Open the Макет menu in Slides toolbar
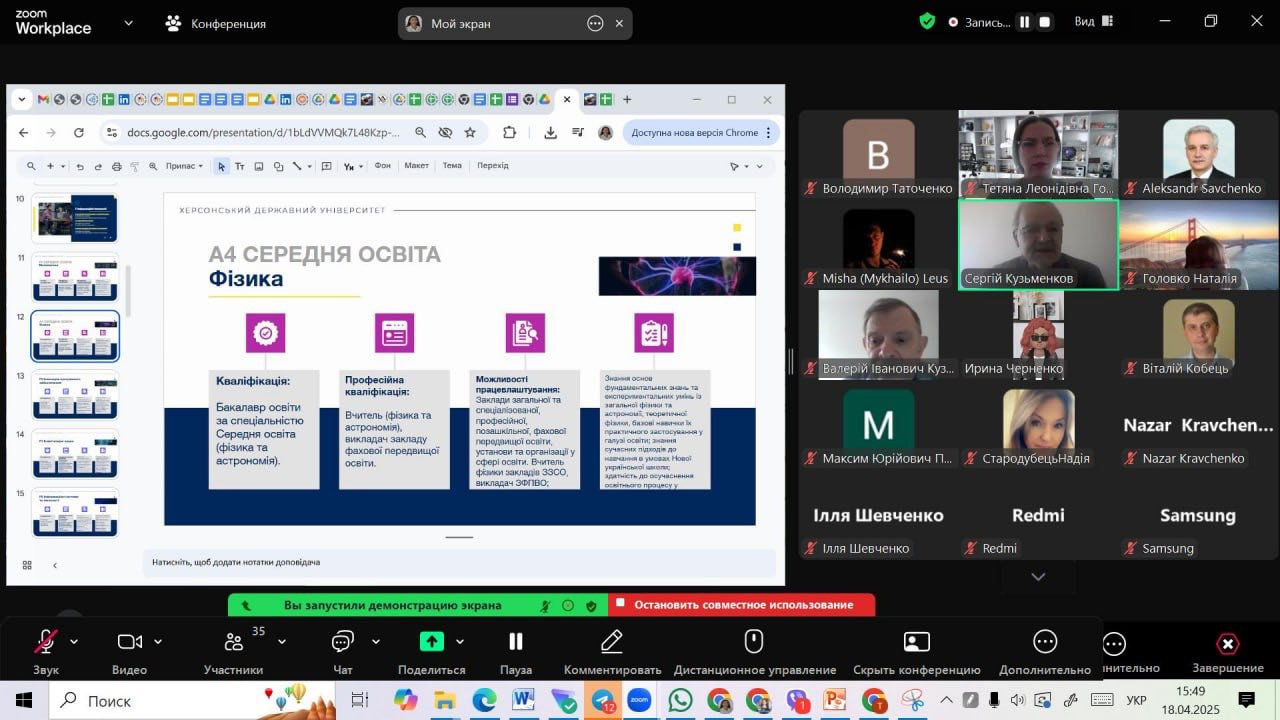Viewport: 1280px width, 720px height. 416,166
